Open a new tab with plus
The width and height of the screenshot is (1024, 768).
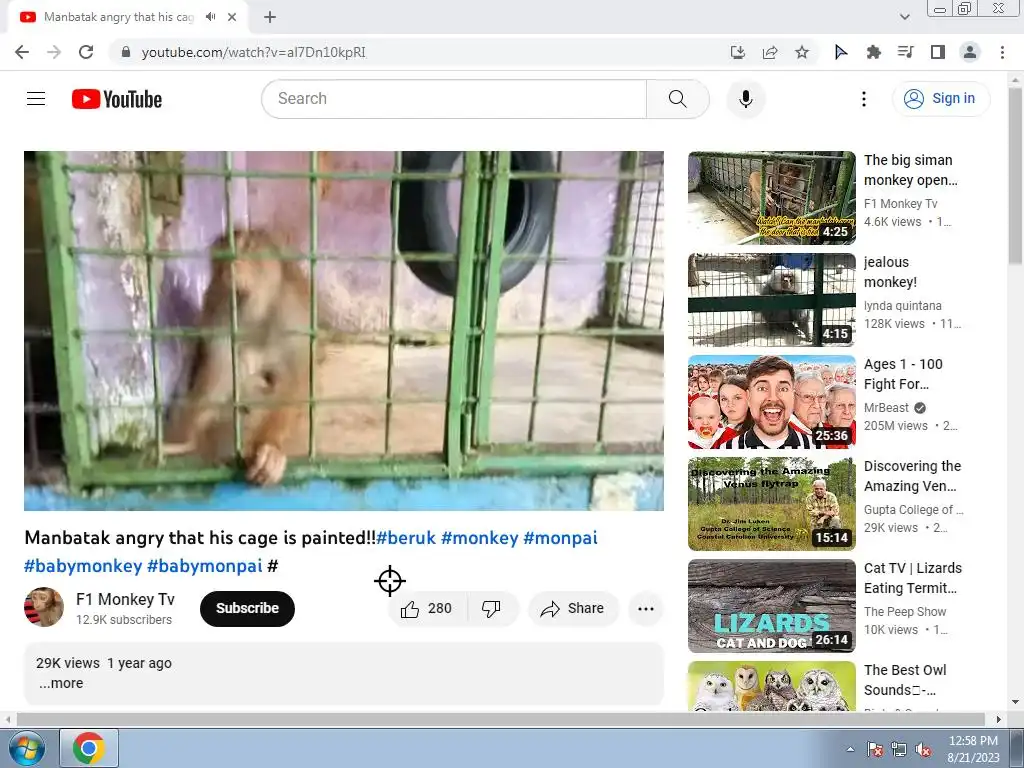pos(270,17)
